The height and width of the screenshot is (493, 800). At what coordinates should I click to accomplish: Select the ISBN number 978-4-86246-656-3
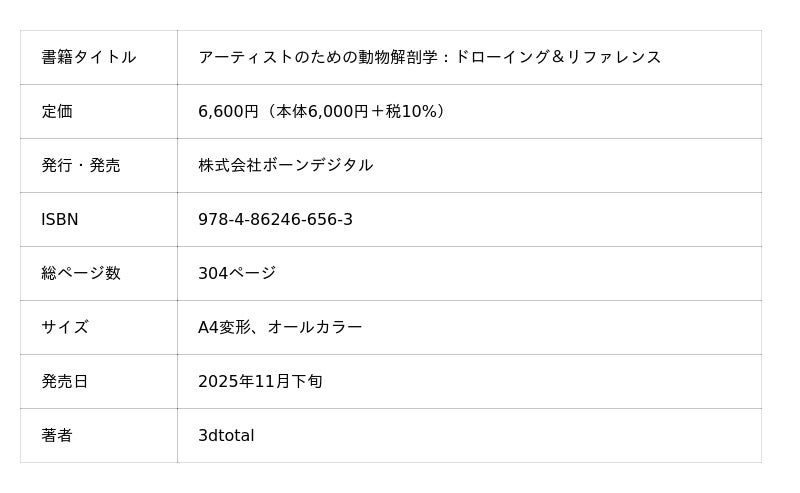(x=275, y=219)
